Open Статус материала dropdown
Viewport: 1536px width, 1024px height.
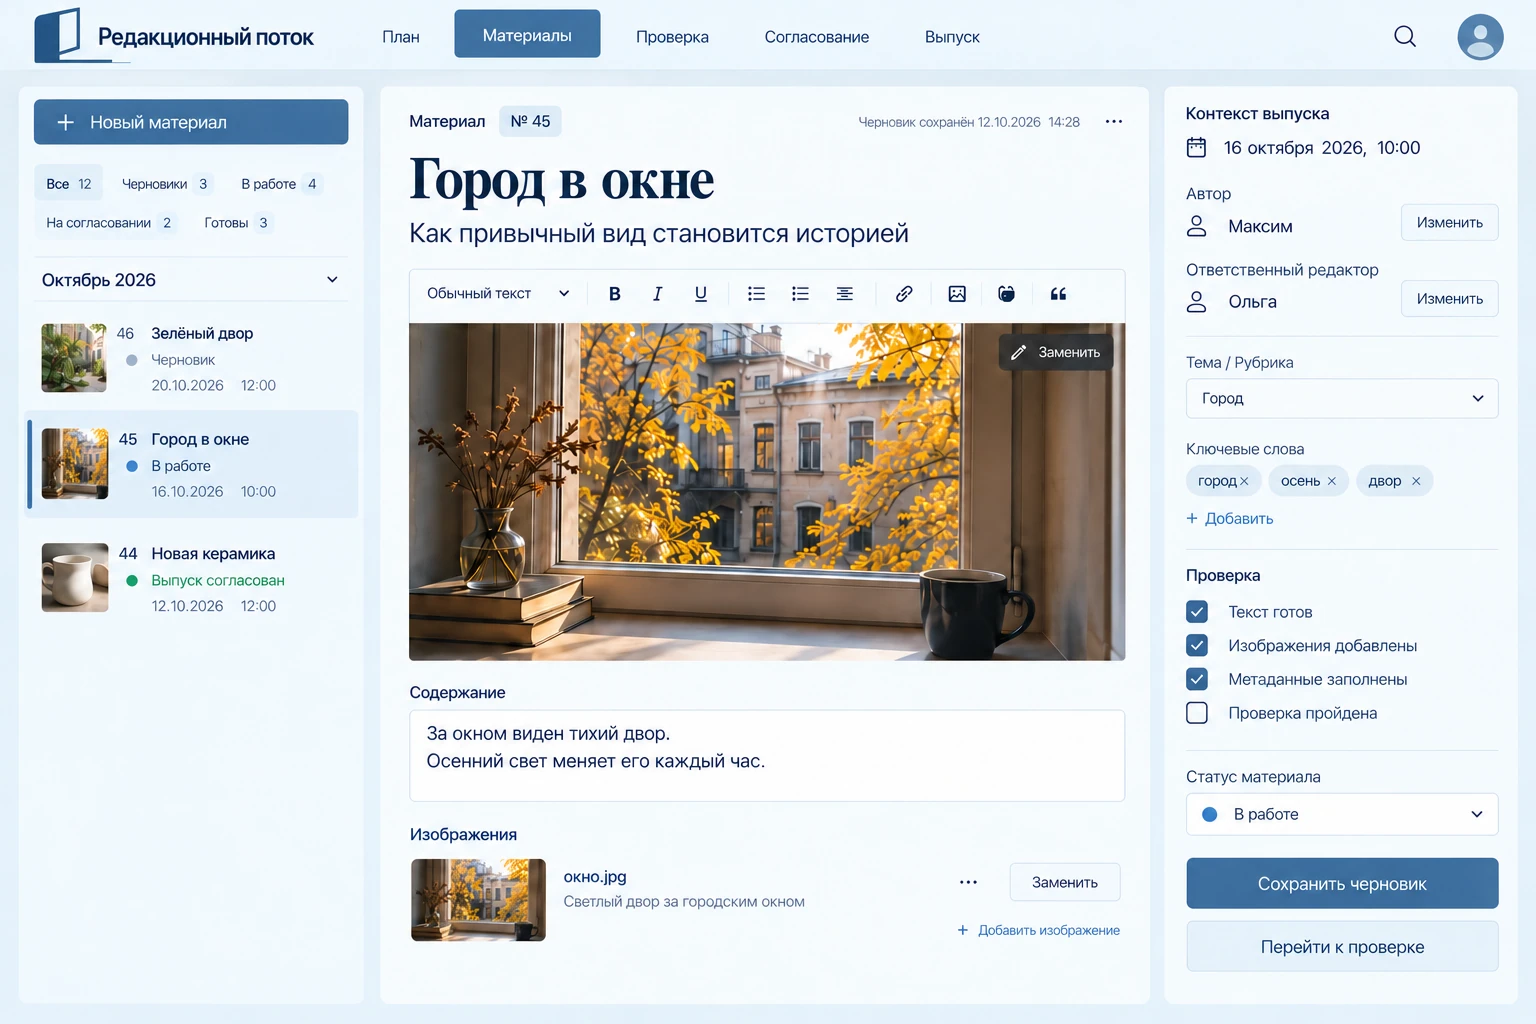1342,814
